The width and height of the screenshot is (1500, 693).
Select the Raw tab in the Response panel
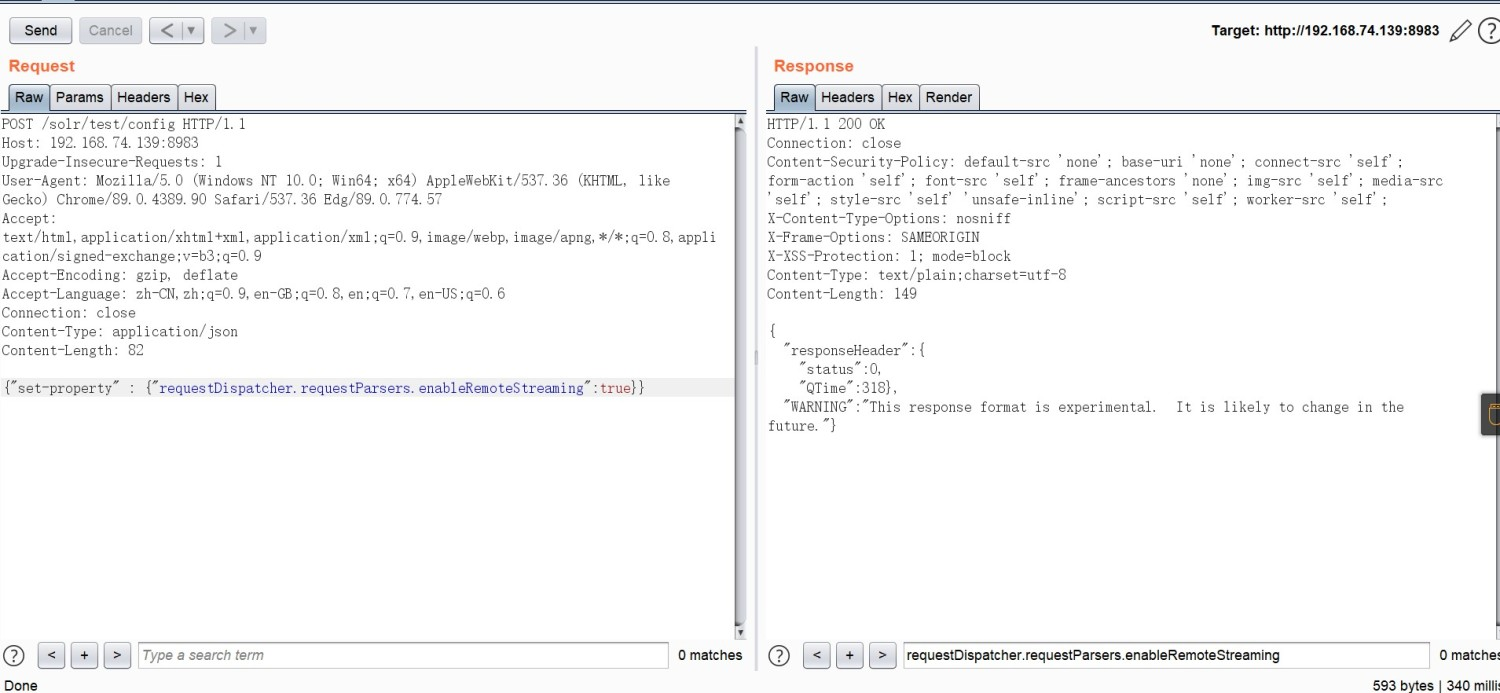(794, 97)
